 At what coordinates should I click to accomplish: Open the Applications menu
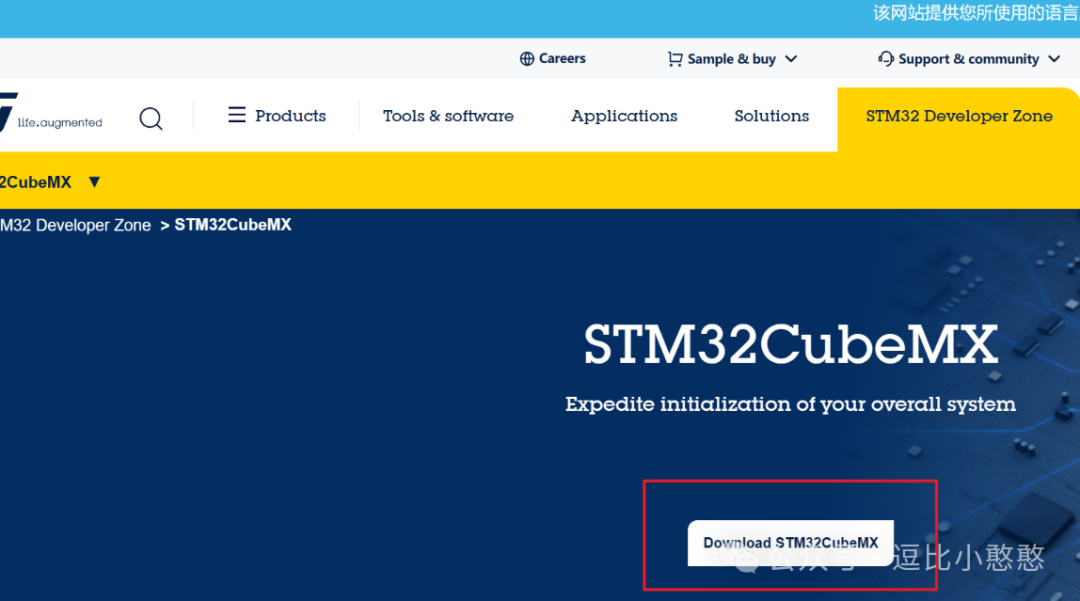pyautogui.click(x=624, y=116)
